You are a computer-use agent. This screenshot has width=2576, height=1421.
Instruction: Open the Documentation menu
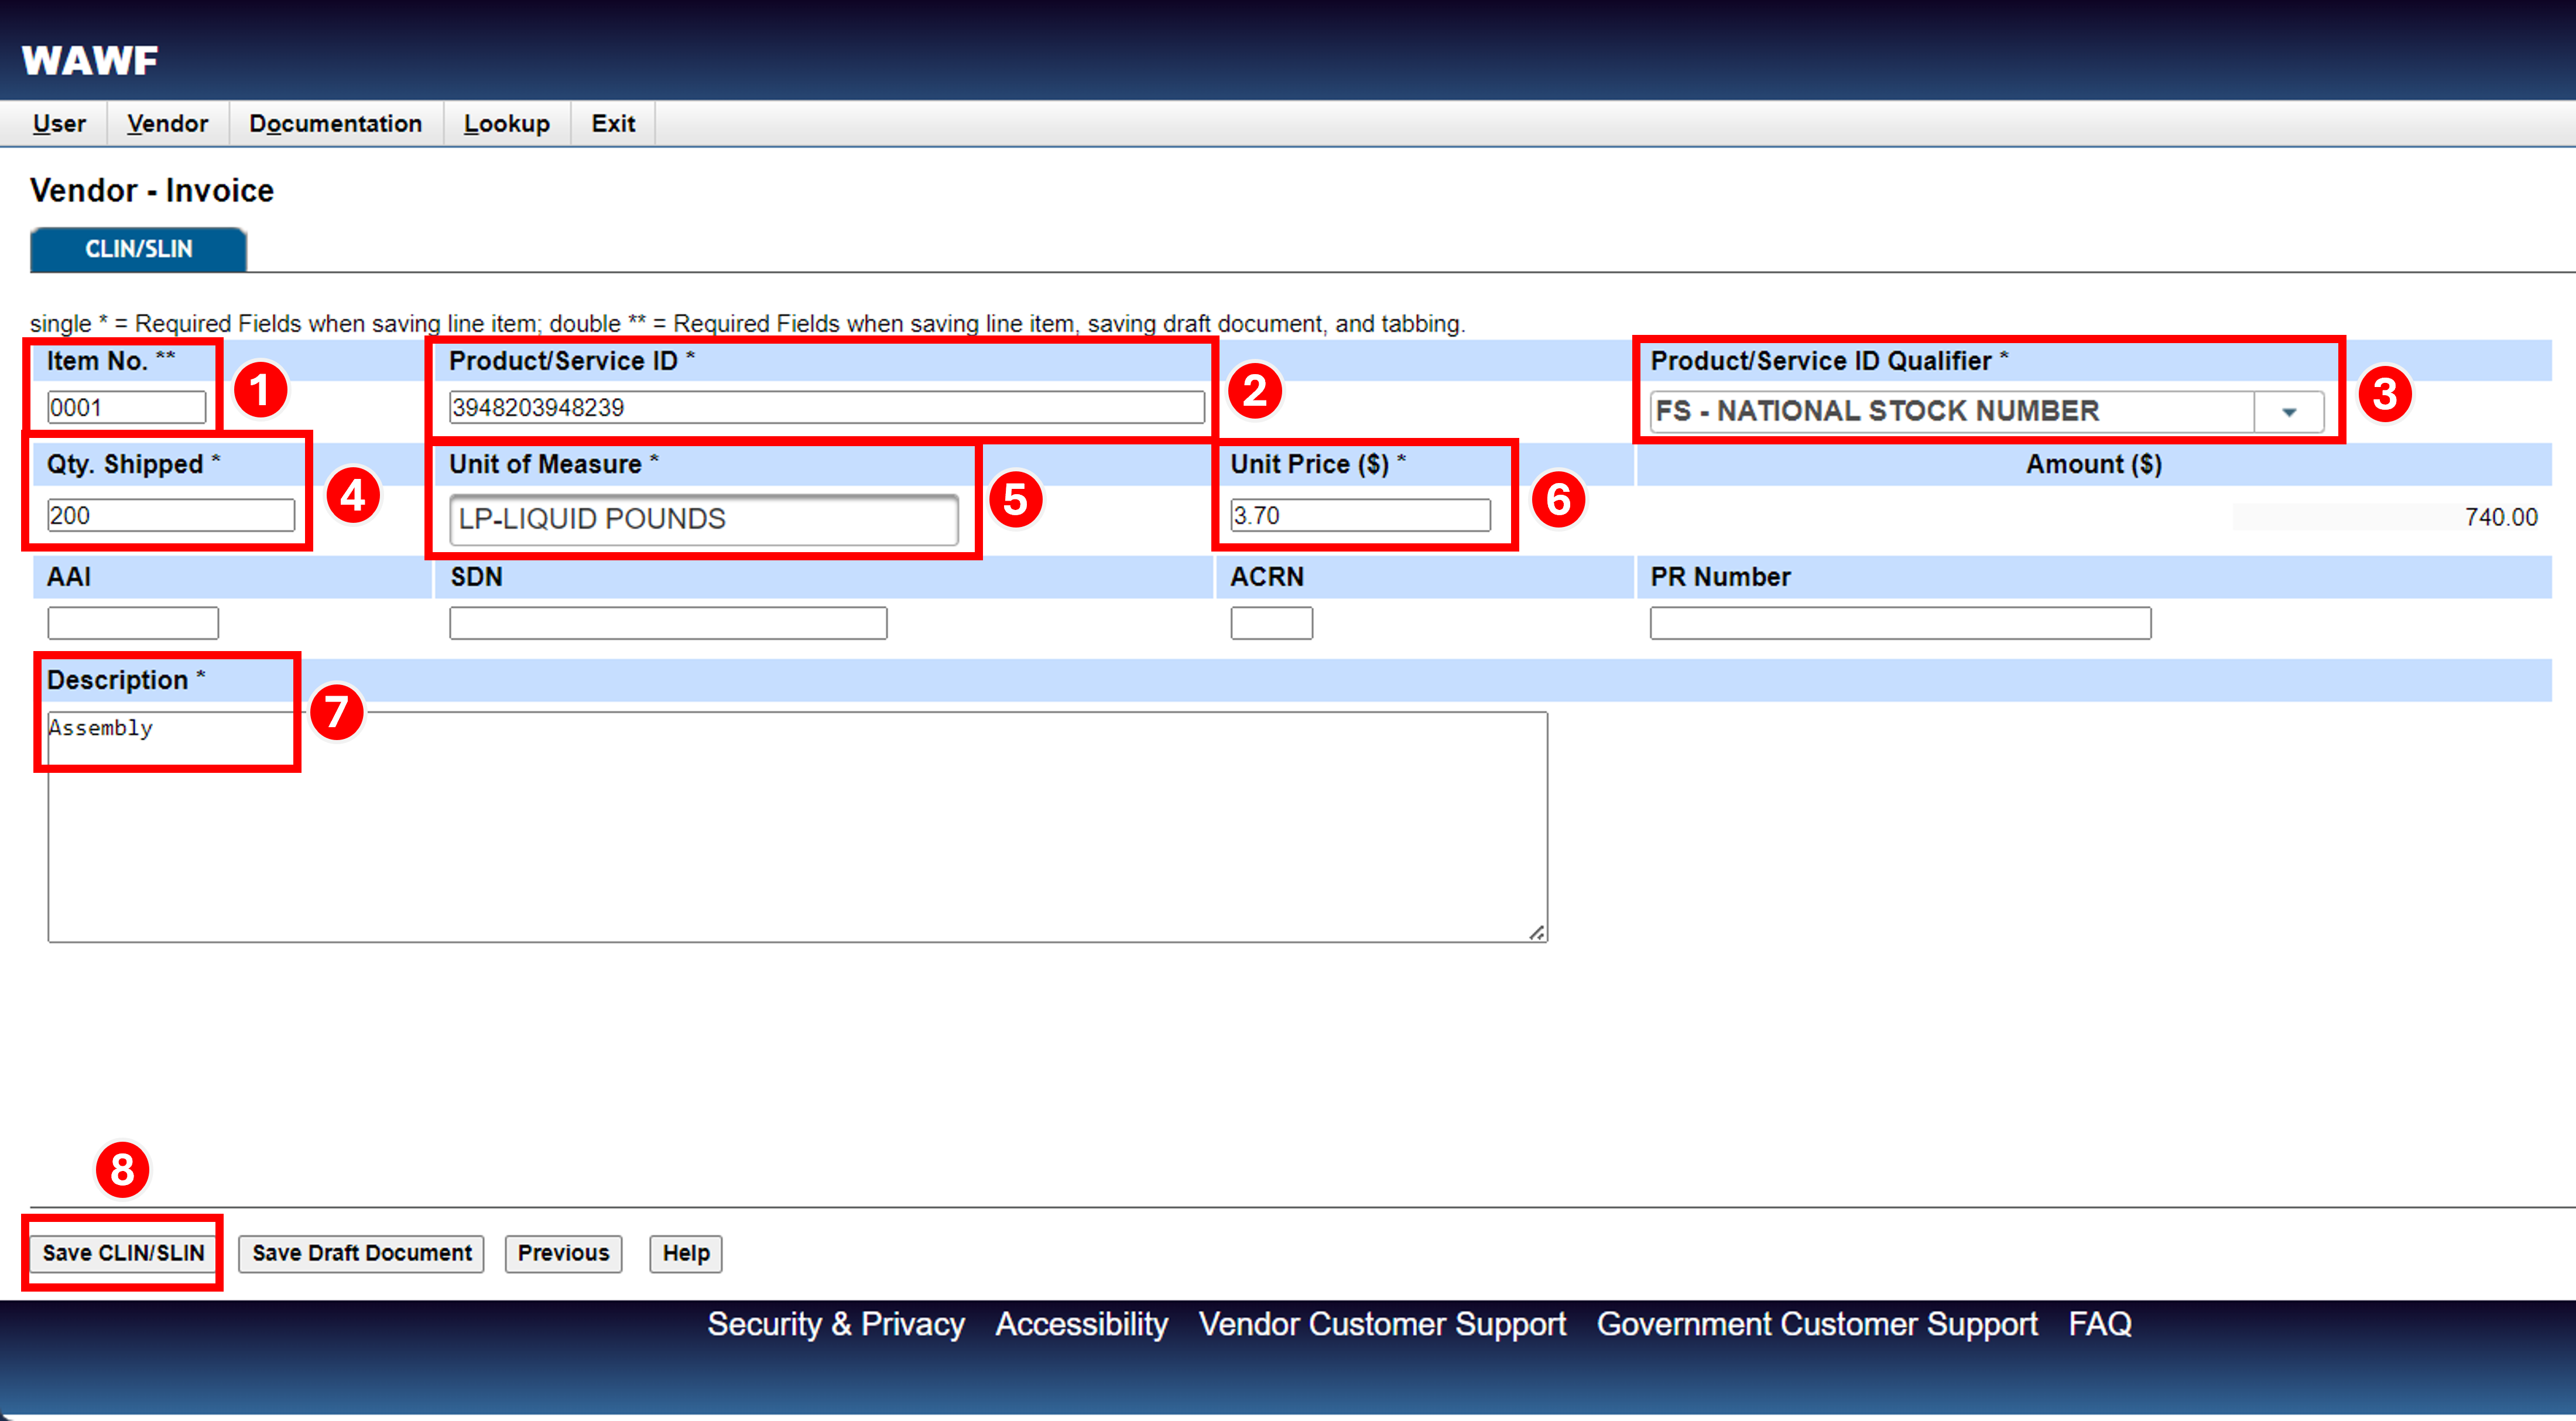335,123
